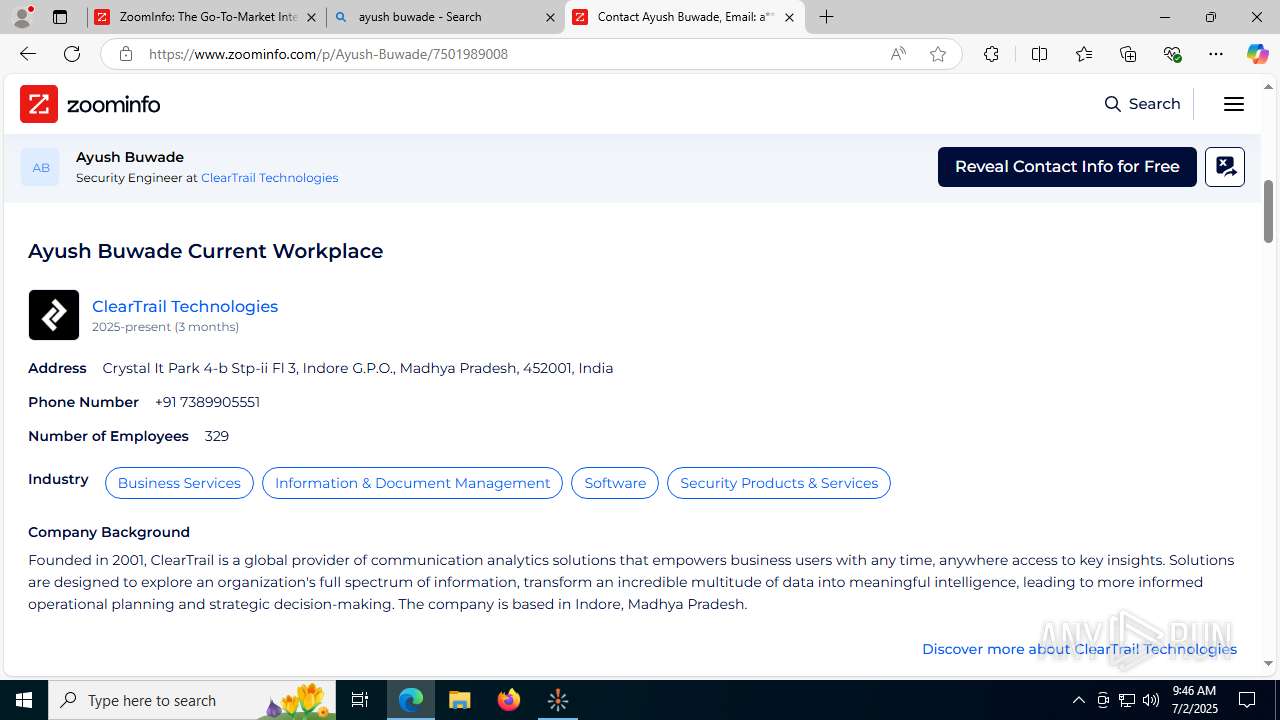Open Windows notification center
Image resolution: width=1280 pixels, height=720 pixels.
coord(1248,700)
